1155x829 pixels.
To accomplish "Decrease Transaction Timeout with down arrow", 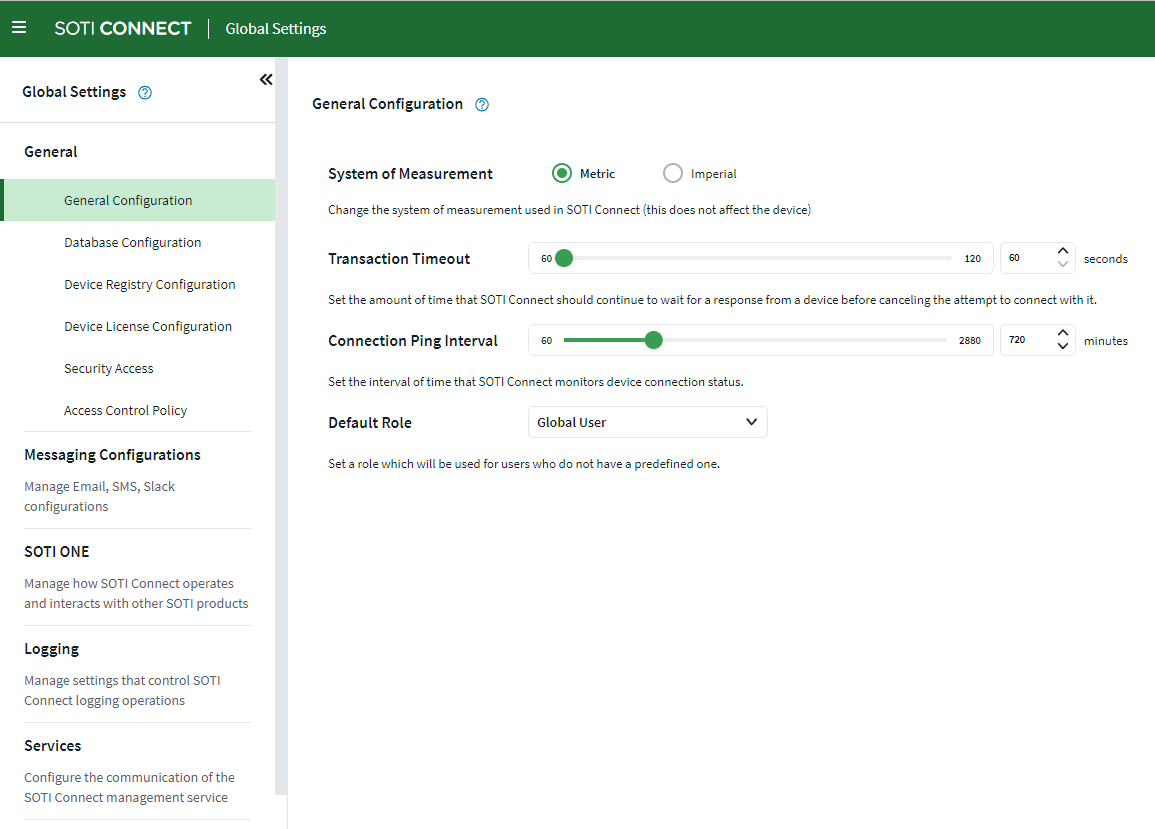I will (1062, 265).
